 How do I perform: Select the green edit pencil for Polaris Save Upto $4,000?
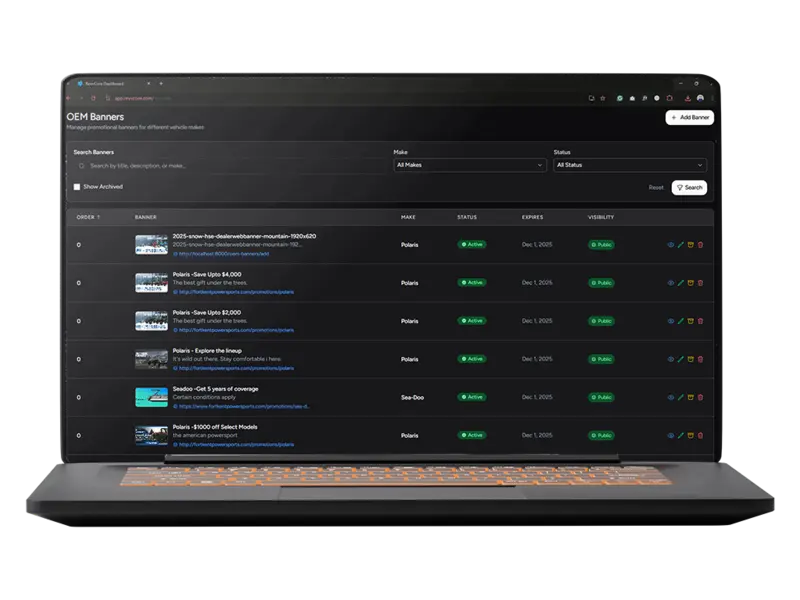pos(681,282)
